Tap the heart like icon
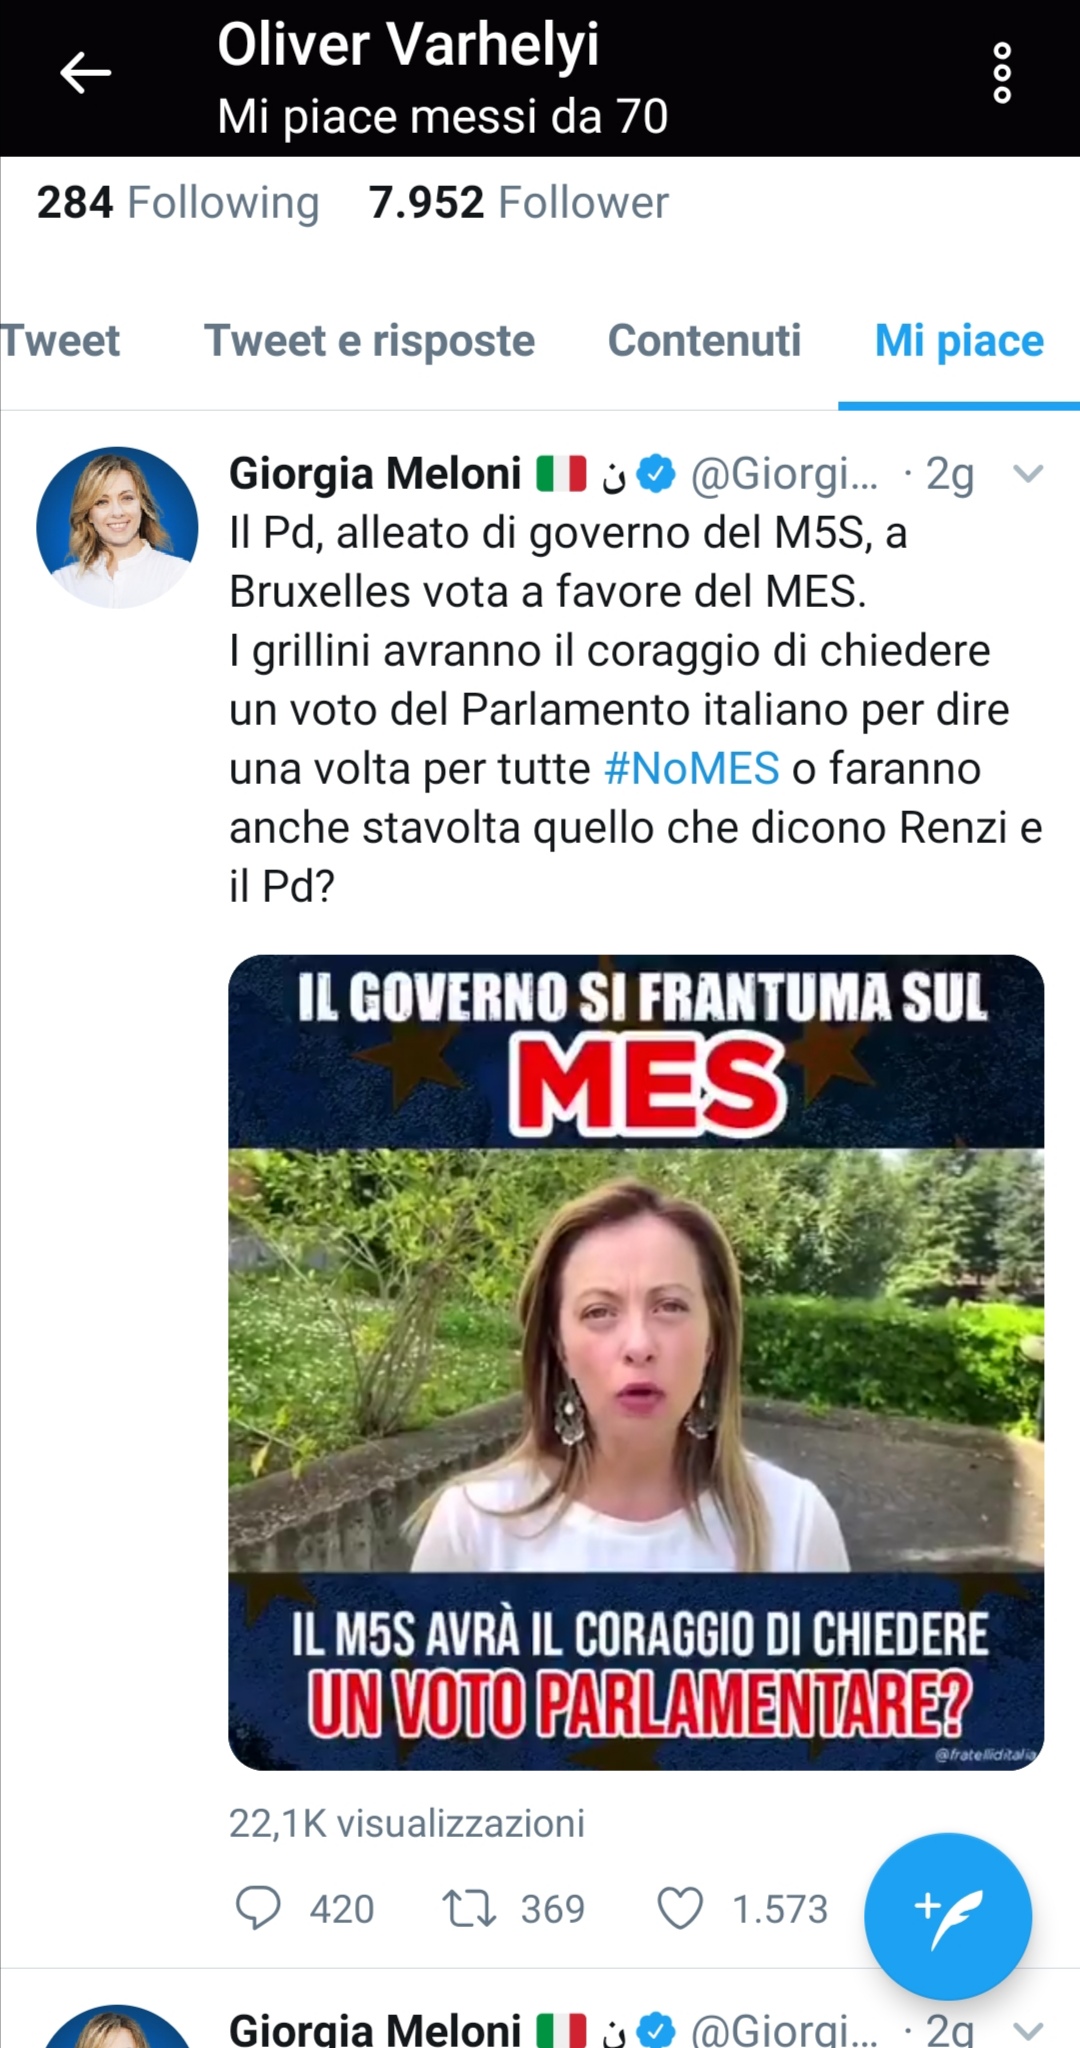Image resolution: width=1080 pixels, height=2048 pixels. 680,1907
